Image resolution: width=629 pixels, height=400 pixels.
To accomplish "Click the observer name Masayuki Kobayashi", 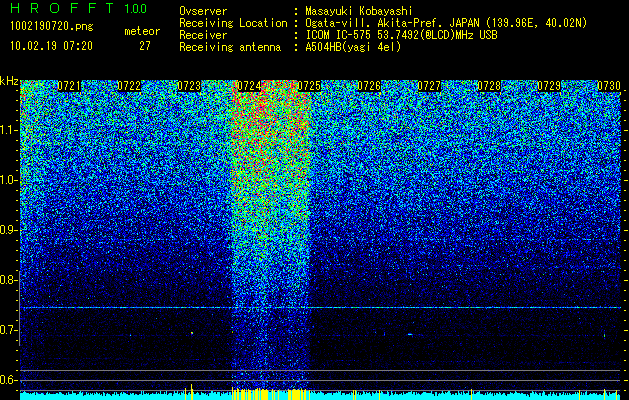I will [x=359, y=11].
